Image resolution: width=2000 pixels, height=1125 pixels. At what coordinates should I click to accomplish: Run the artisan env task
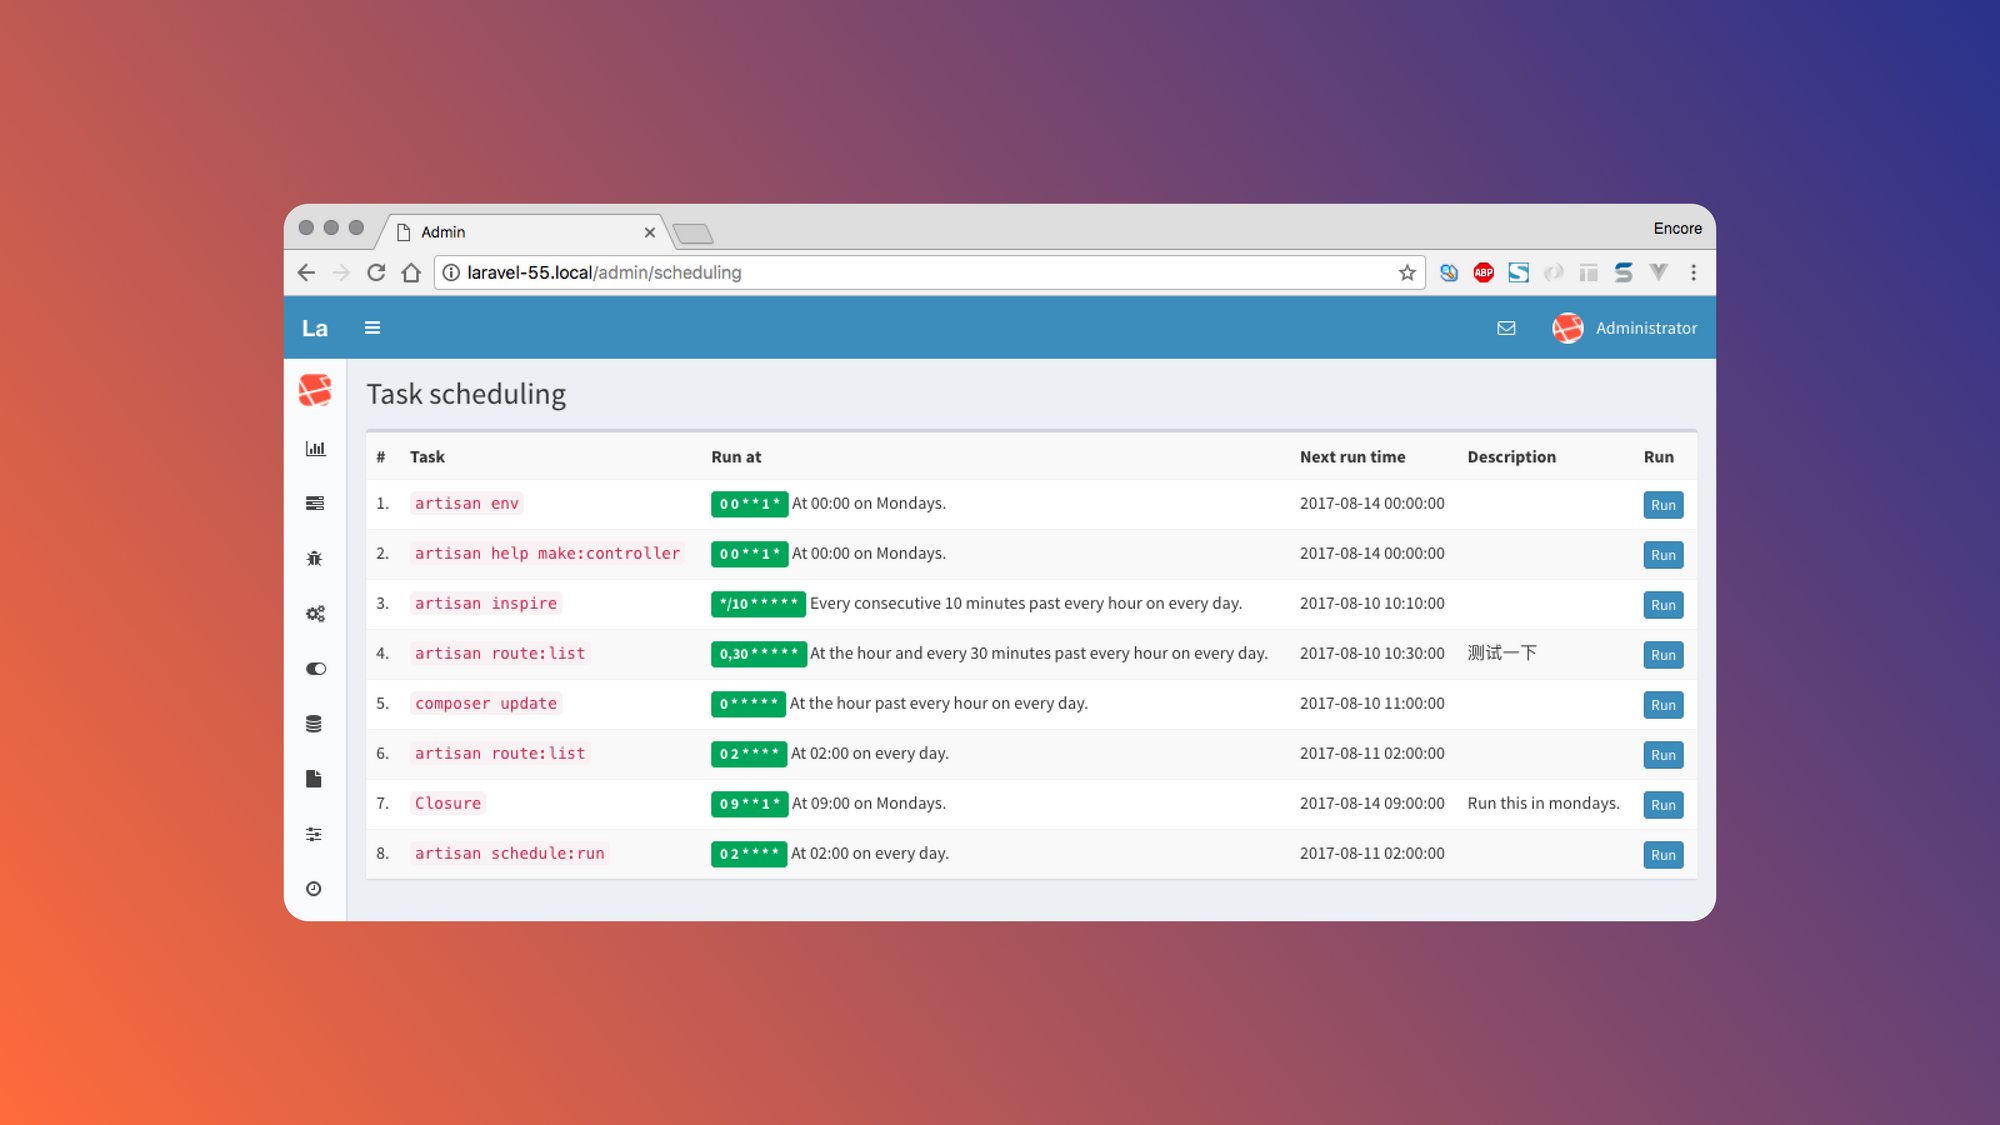[x=1663, y=505]
